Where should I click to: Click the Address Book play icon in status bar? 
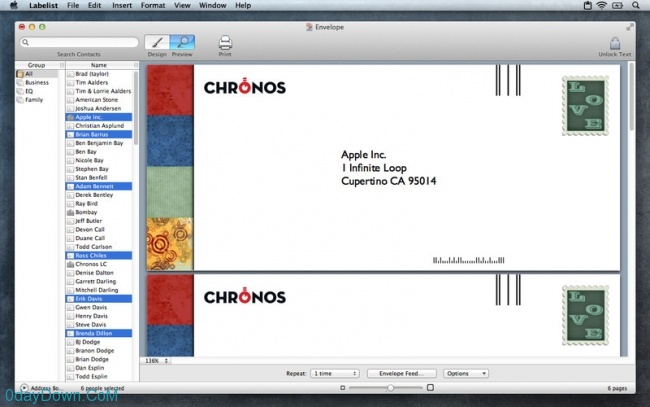pyautogui.click(x=24, y=388)
